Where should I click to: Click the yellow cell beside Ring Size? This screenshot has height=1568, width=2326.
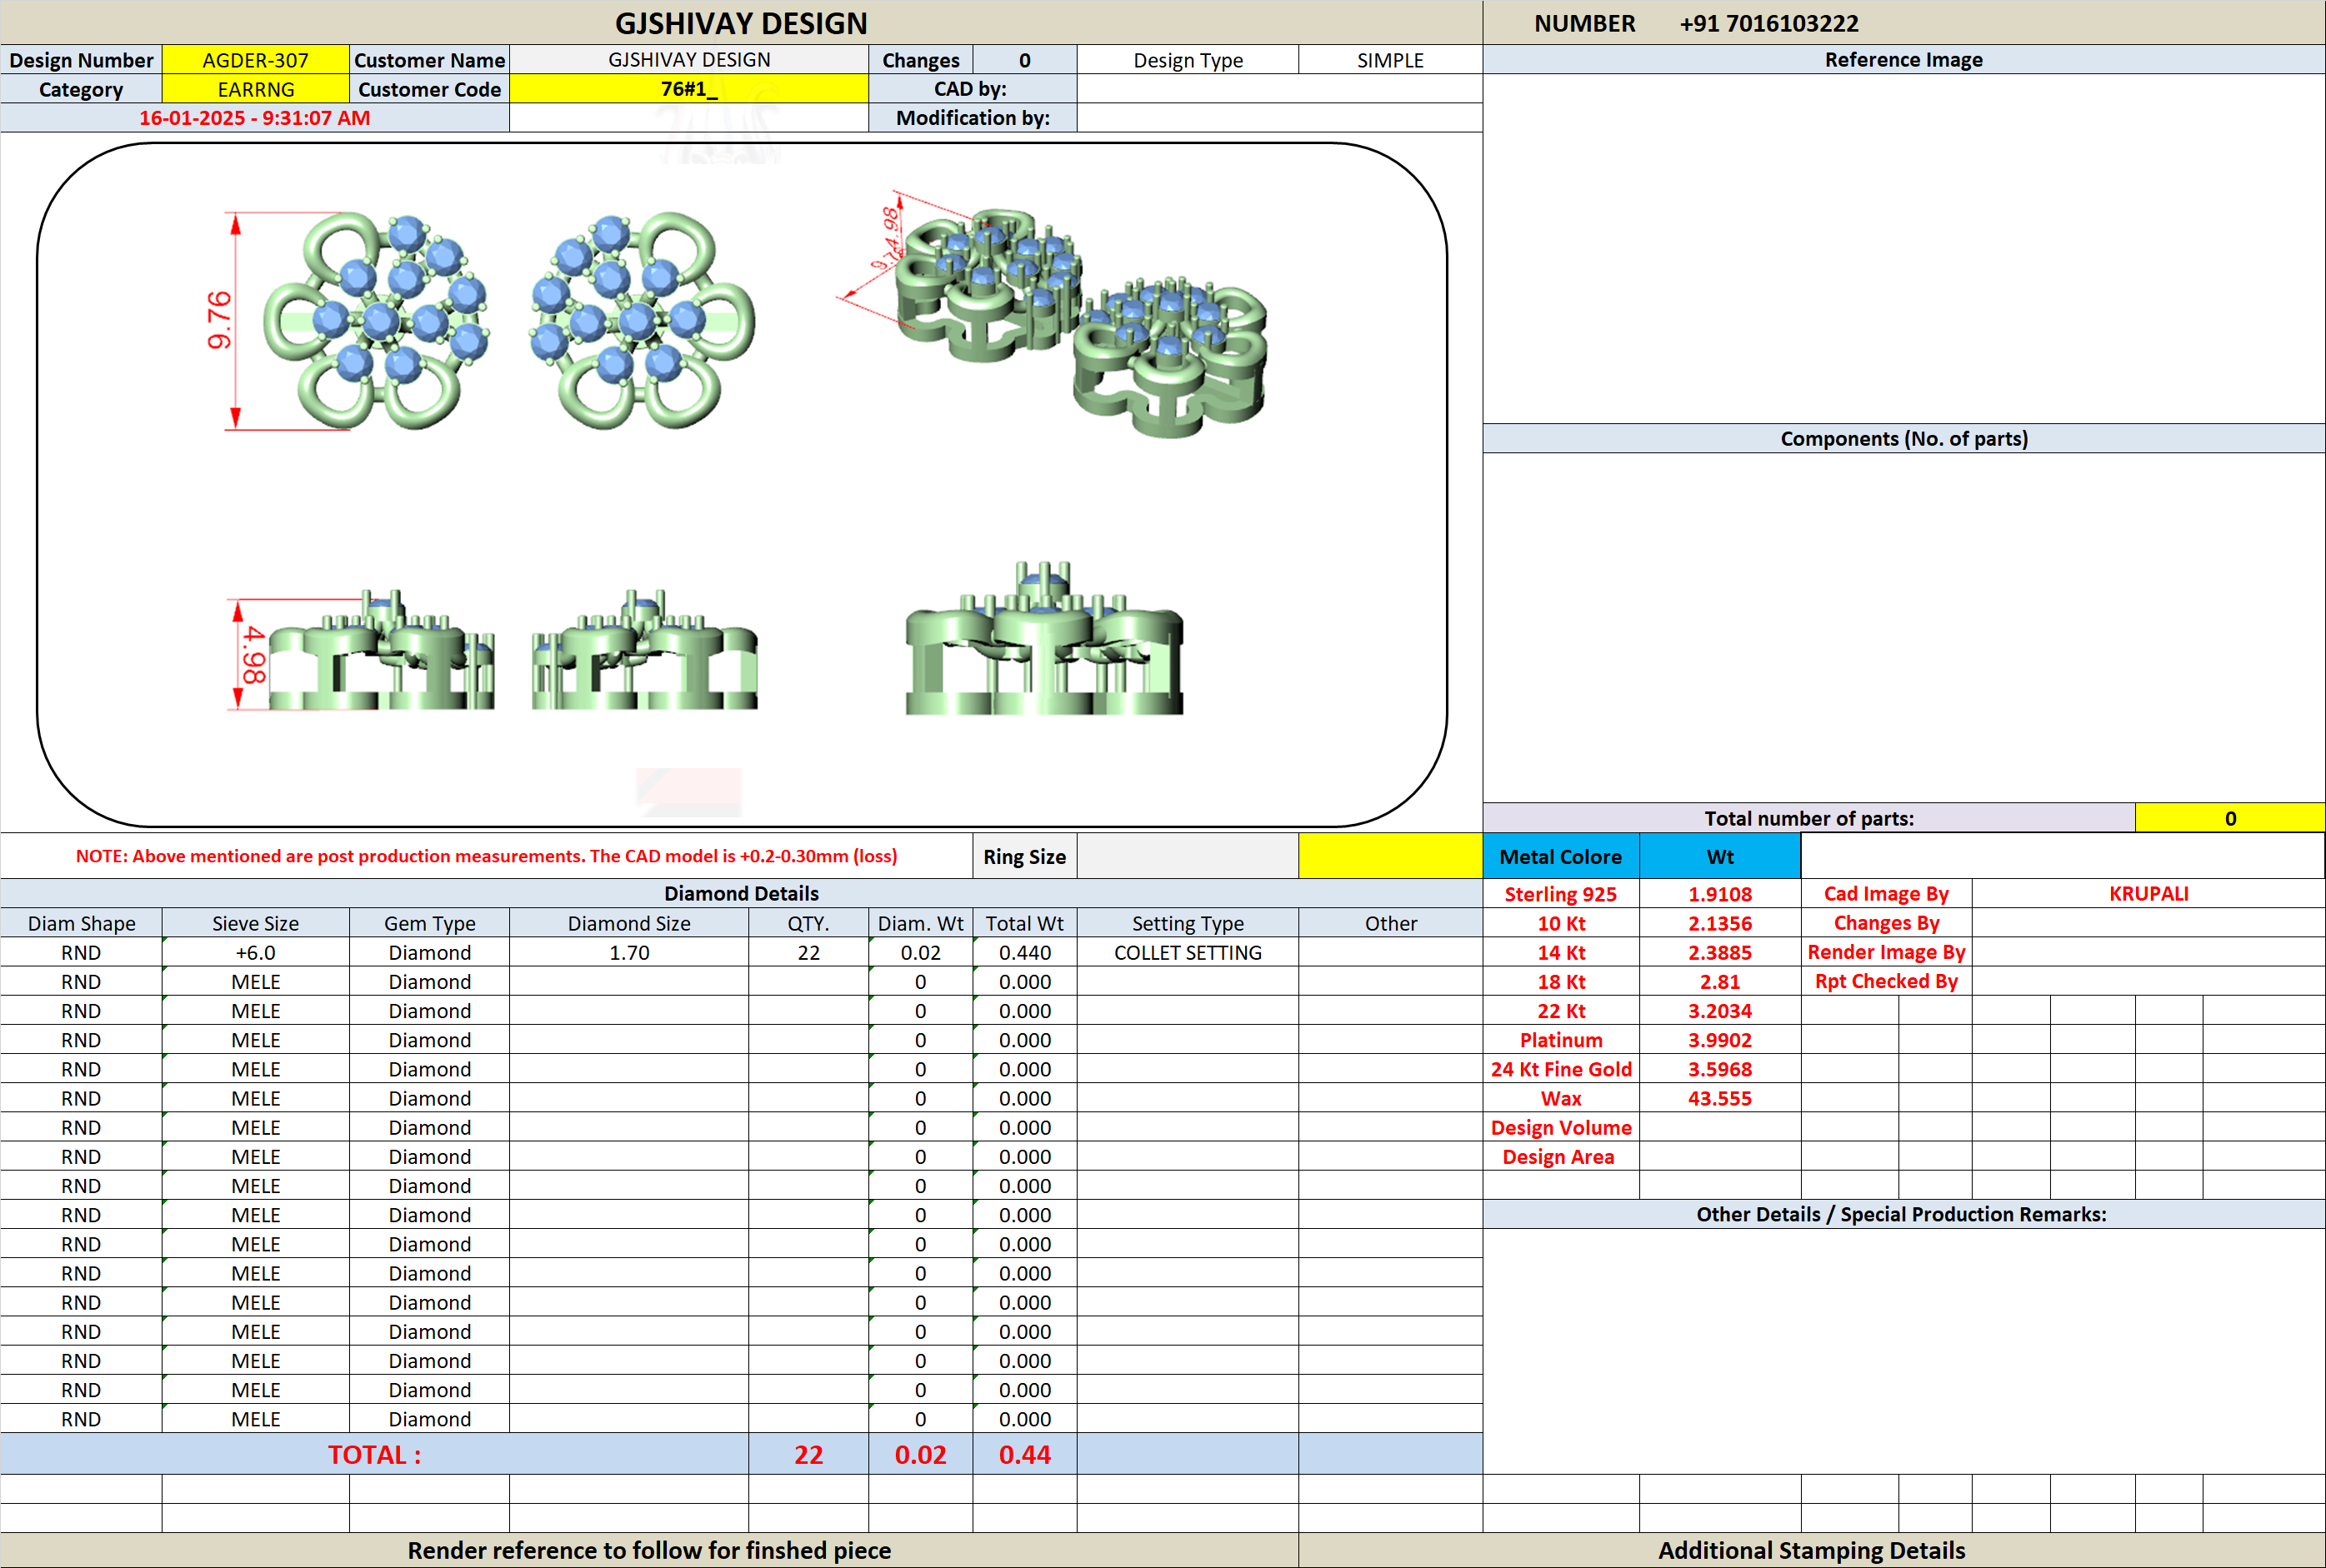tap(1390, 856)
